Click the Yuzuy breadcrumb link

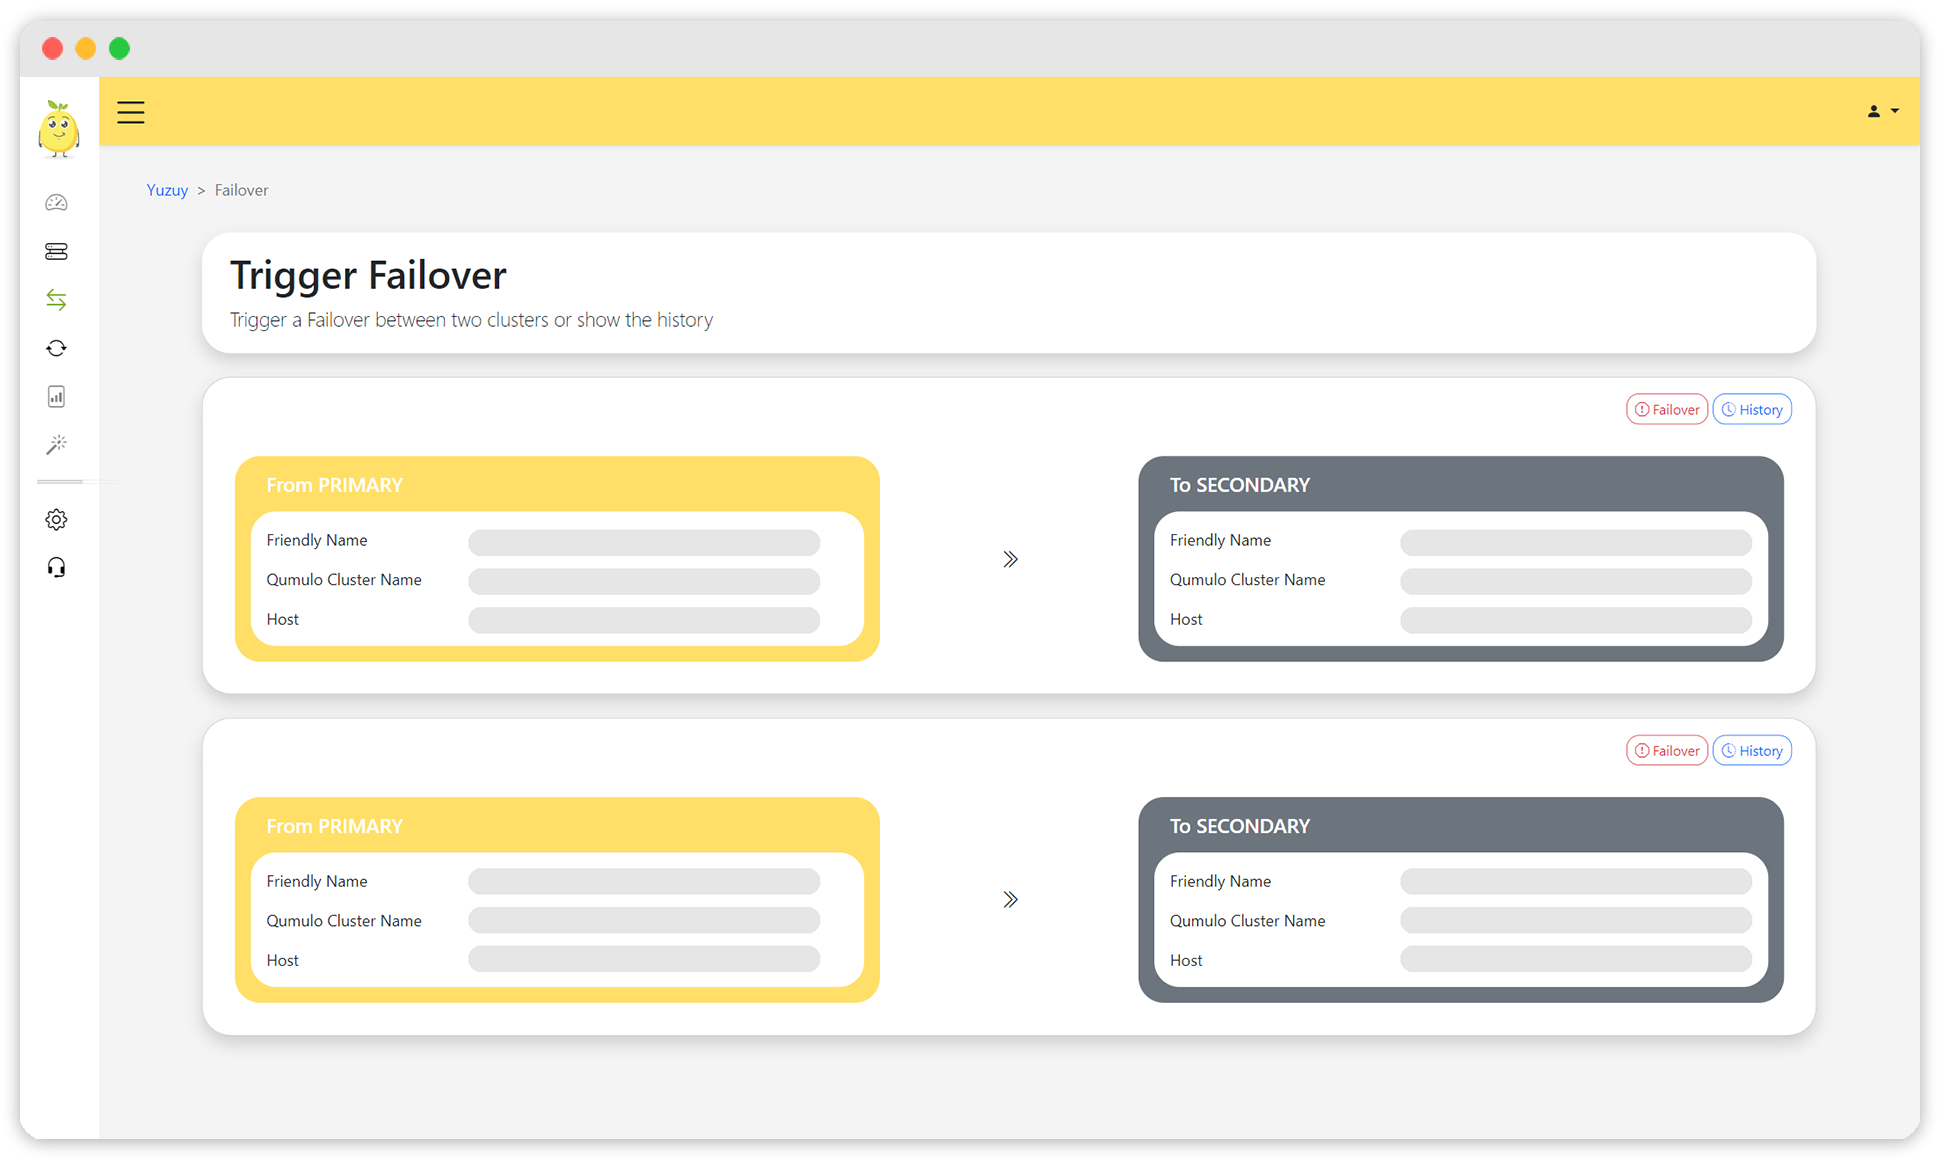[x=167, y=190]
